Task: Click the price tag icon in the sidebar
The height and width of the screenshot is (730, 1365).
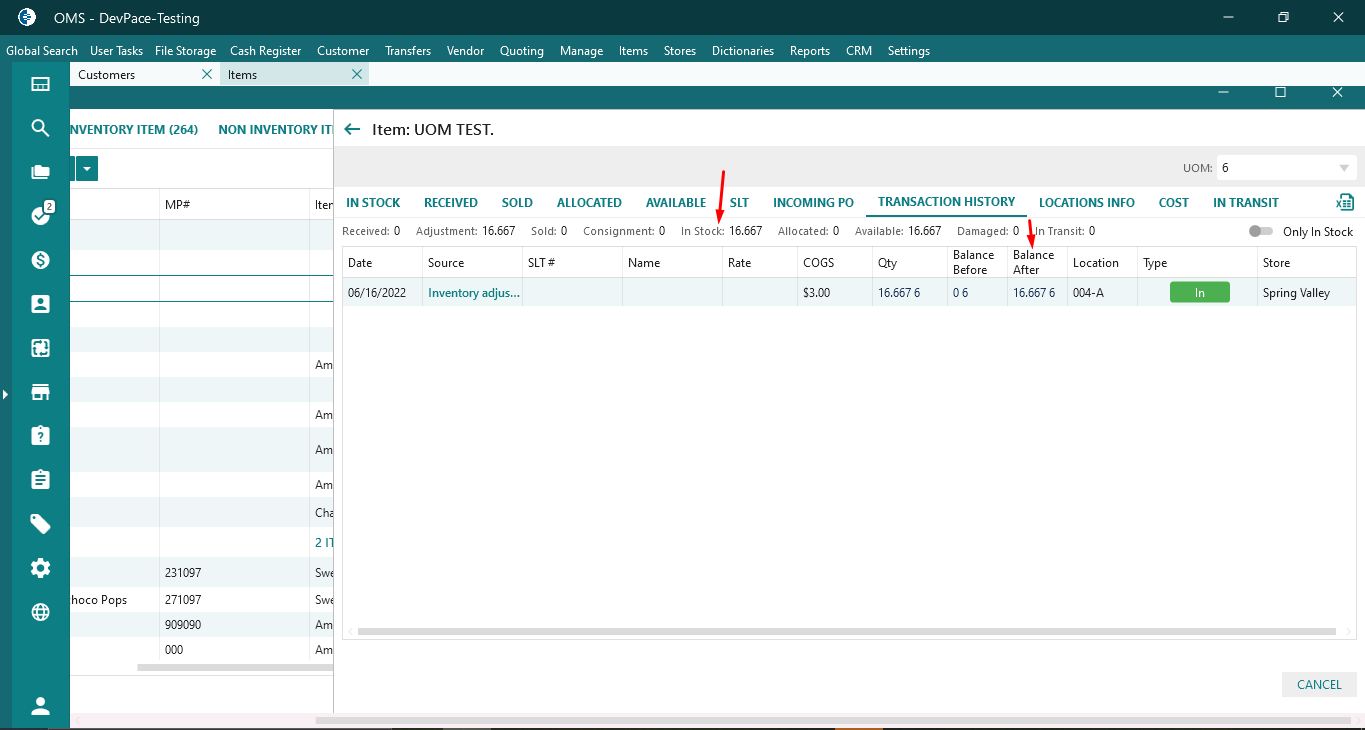Action: (x=40, y=524)
